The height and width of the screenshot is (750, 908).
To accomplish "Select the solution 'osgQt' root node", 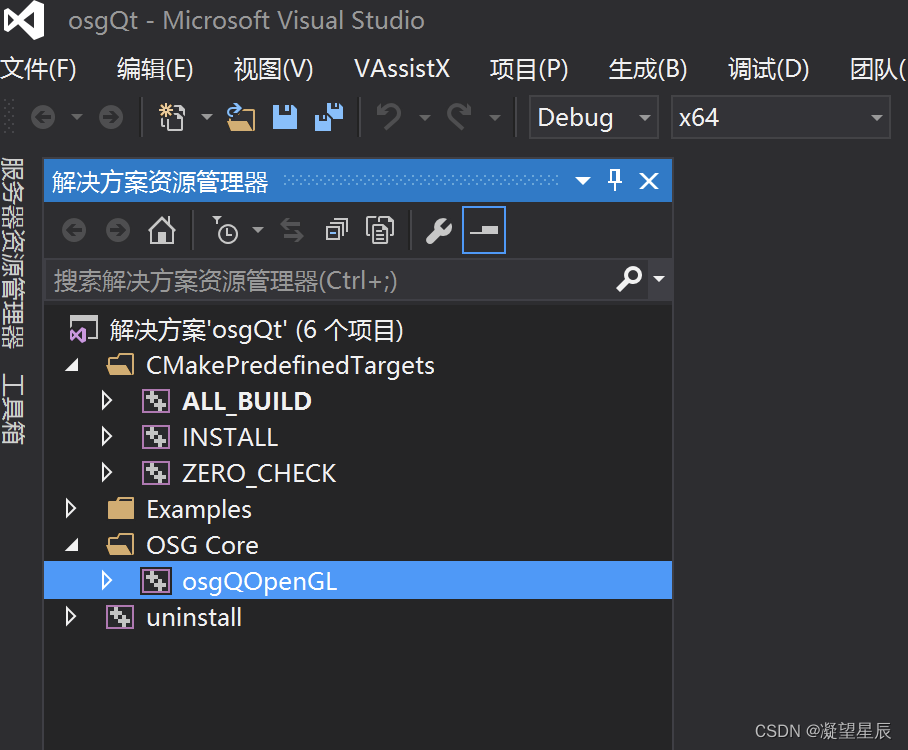I will click(x=257, y=330).
